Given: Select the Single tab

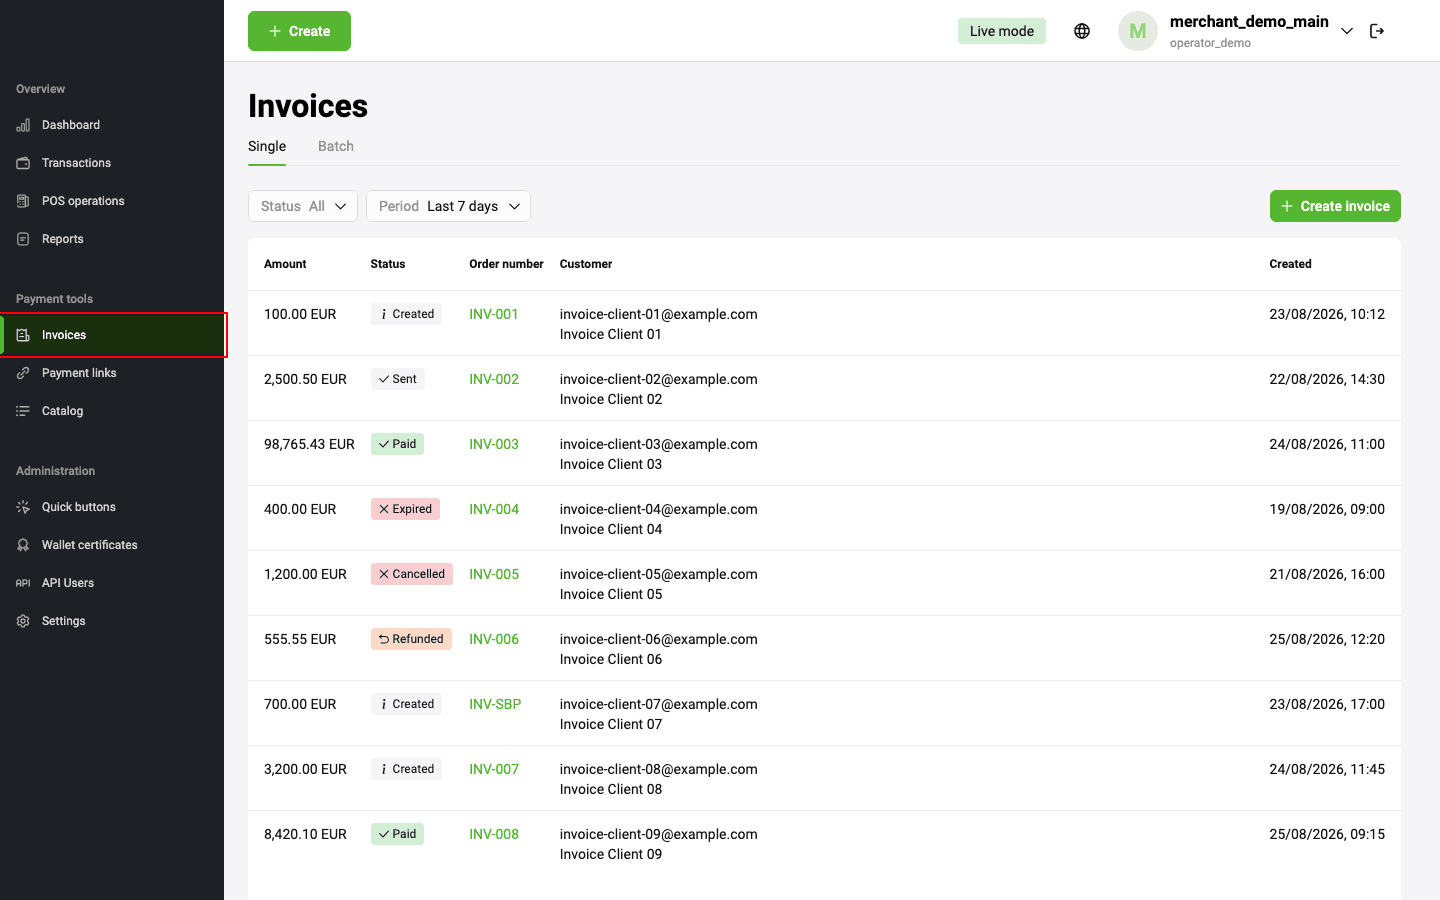Looking at the screenshot, I should (x=267, y=146).
